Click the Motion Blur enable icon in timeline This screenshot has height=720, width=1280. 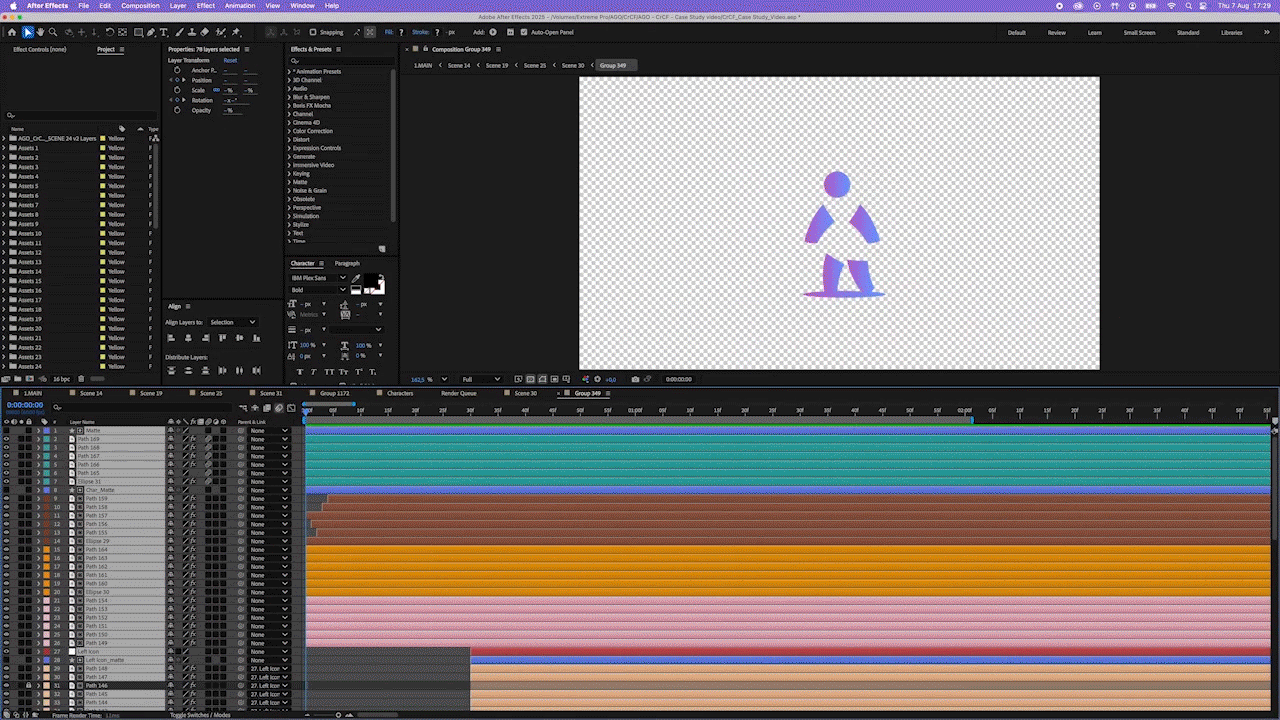[279, 407]
